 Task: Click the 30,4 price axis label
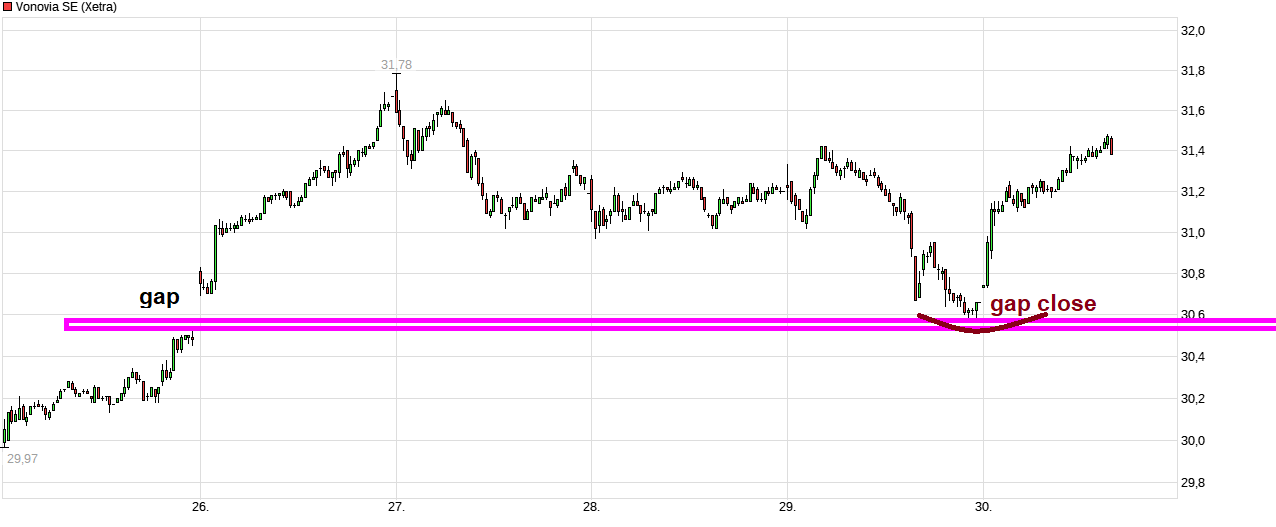(1194, 357)
